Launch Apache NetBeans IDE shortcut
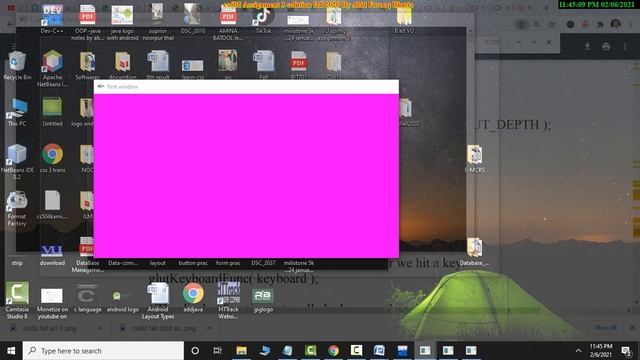640x360 pixels. [x=52, y=69]
